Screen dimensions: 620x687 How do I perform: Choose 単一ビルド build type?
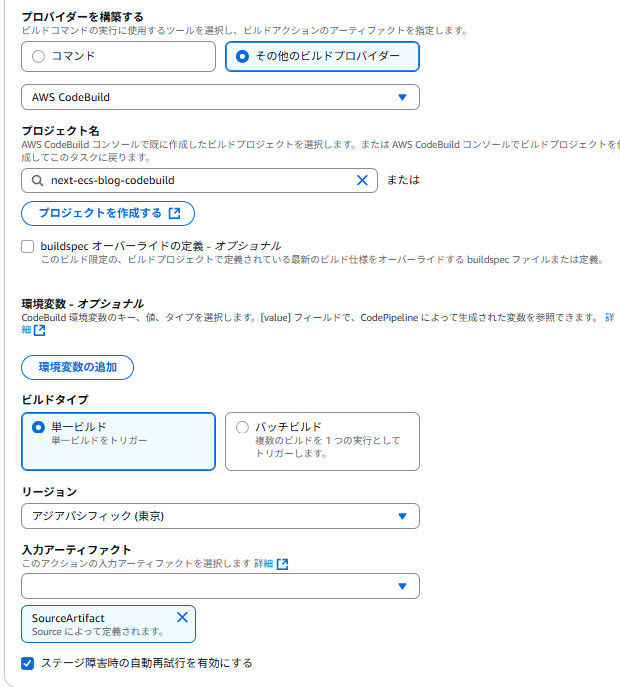point(39,427)
